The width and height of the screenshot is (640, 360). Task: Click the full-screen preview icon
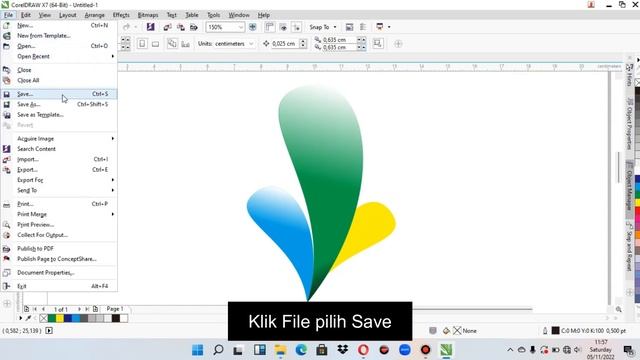tap(253, 27)
